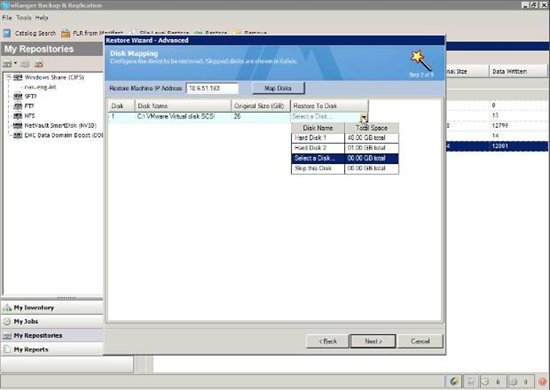Click the 12799 data written cell
550x390 pixels.
pyautogui.click(x=500, y=126)
